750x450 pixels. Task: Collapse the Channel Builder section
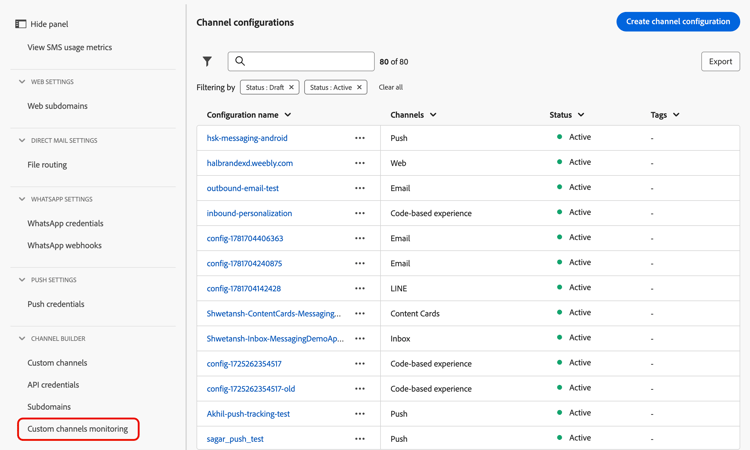tap(22, 339)
